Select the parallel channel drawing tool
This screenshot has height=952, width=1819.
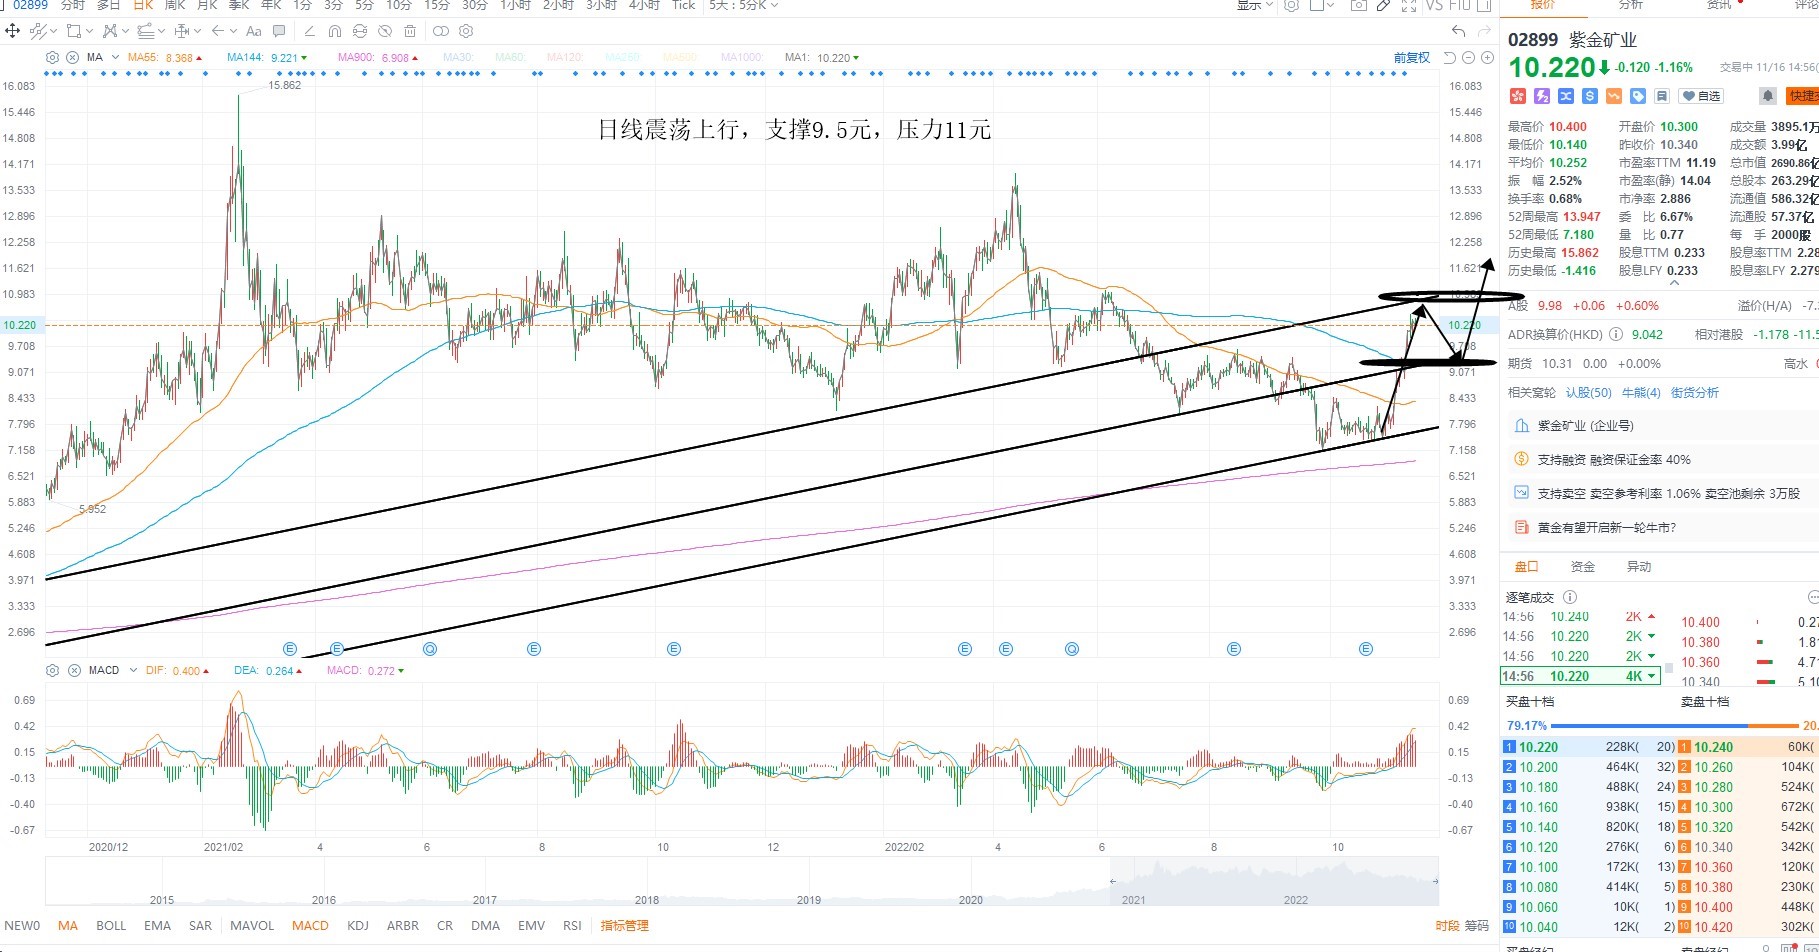click(x=145, y=31)
